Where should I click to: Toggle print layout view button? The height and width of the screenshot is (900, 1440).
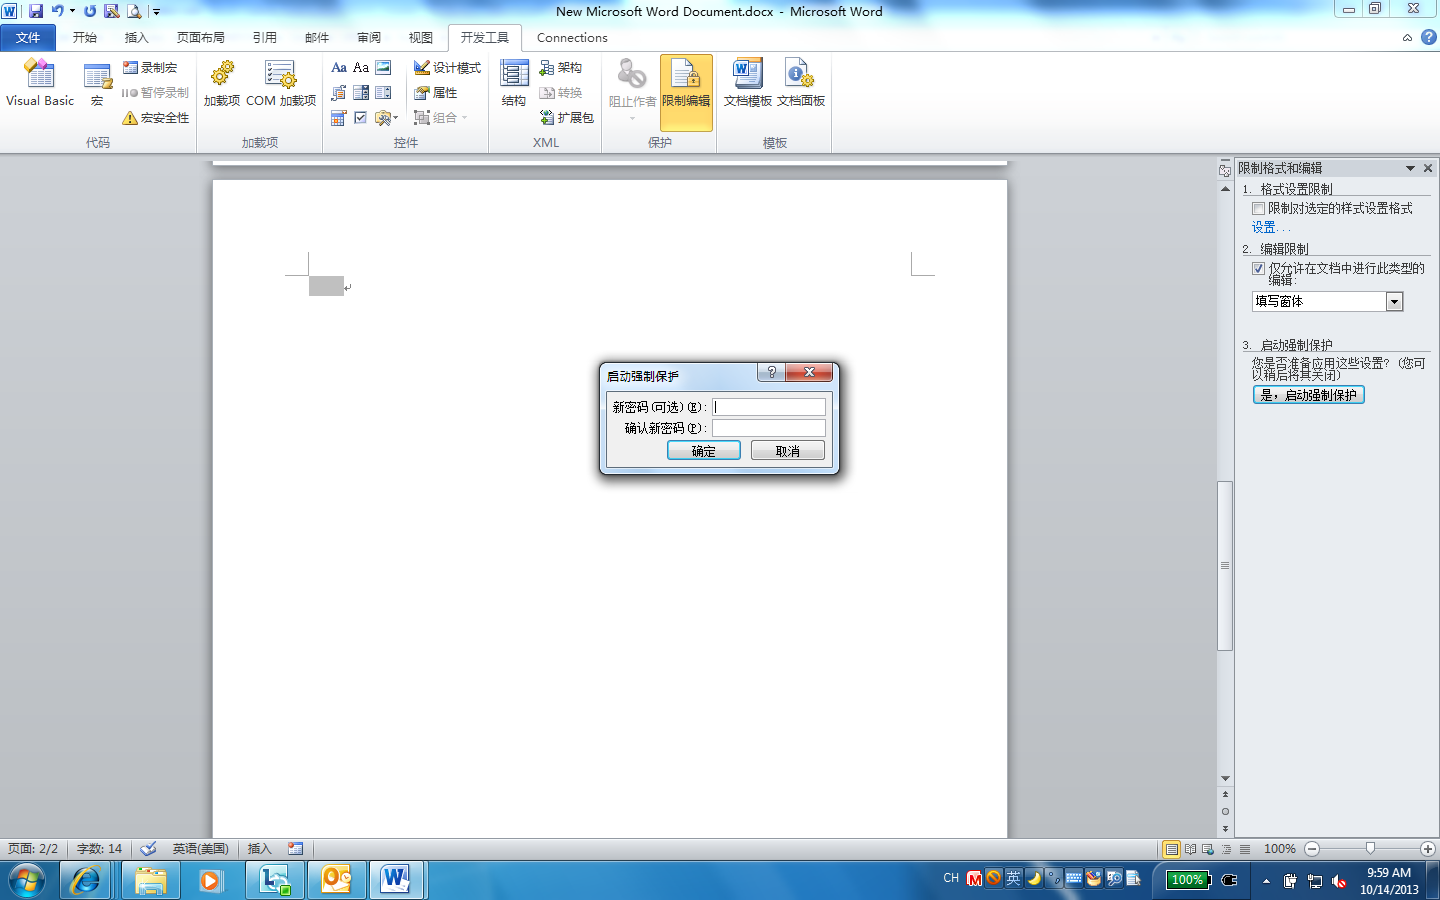(x=1171, y=849)
